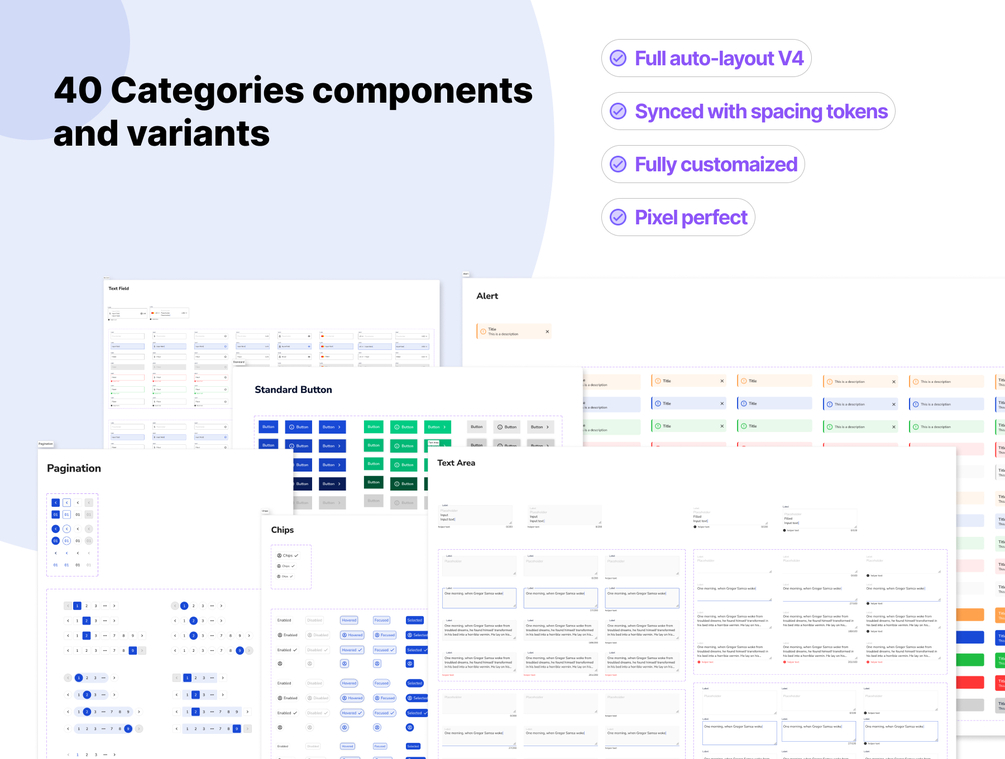Select the Synced with spacing tokens pill
This screenshot has height=759, width=1005.
[748, 112]
